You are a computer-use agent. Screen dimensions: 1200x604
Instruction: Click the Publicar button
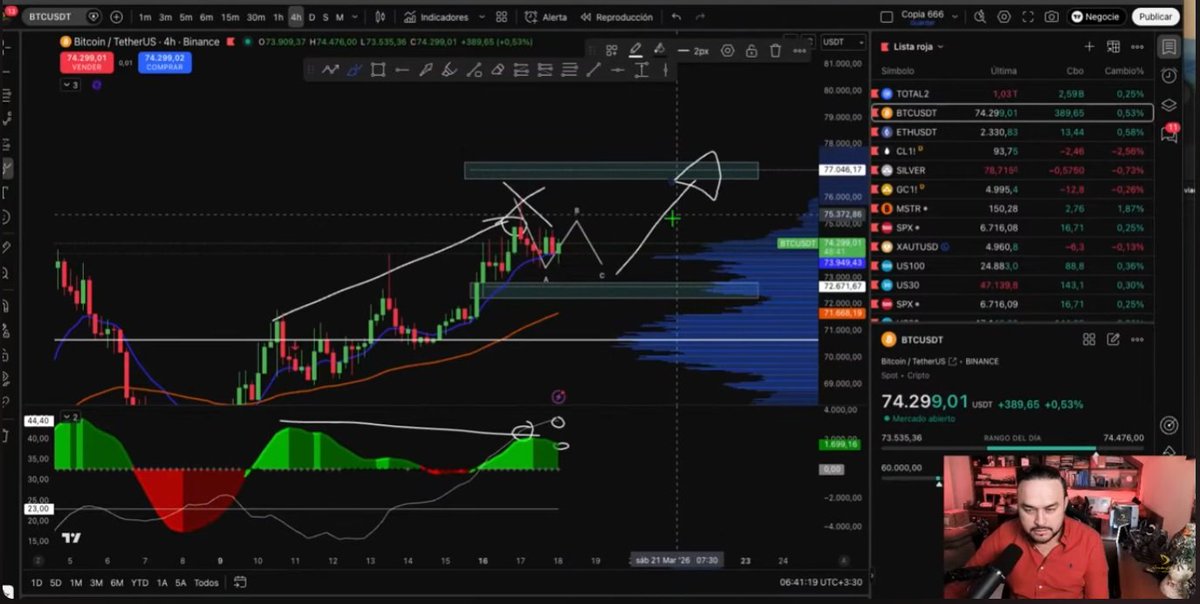click(x=1155, y=17)
